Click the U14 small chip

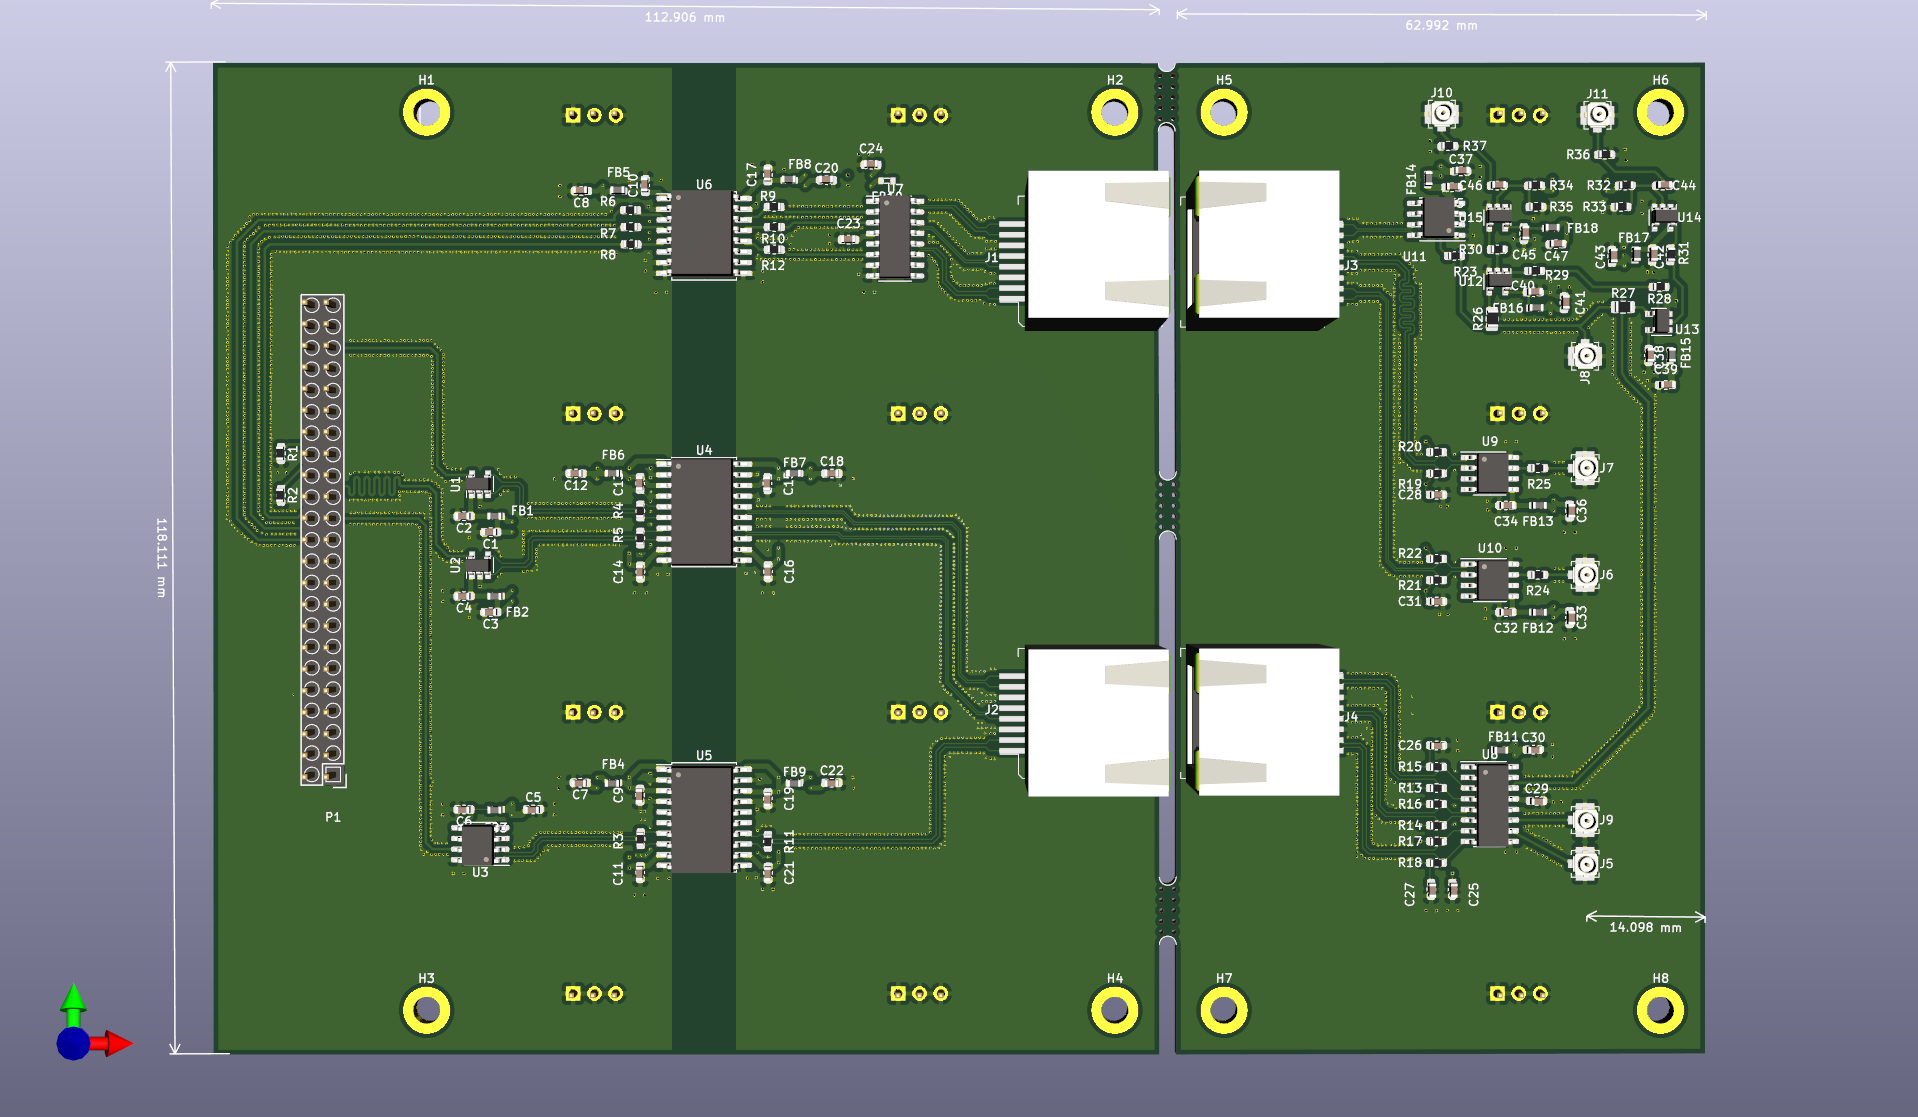pos(1663,216)
